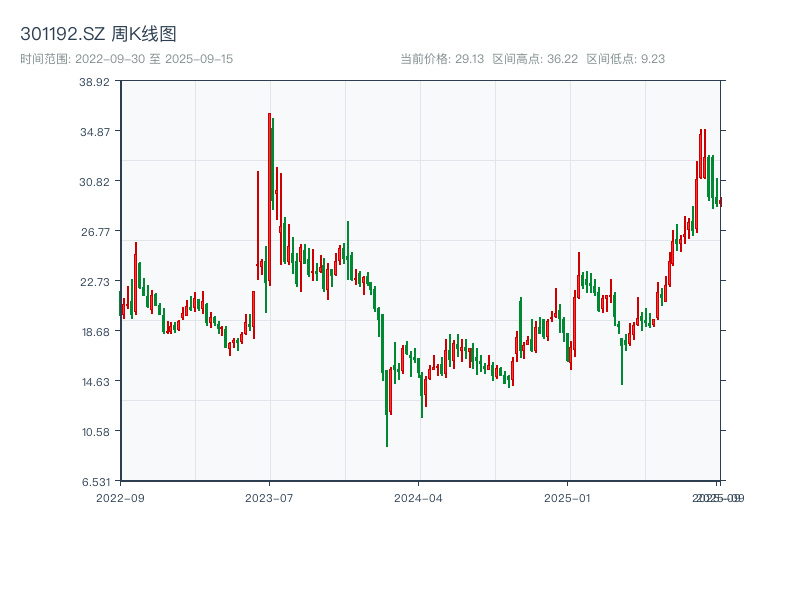This screenshot has width=800, height=600.
Task: Click the 区间低点: 9.23 label
Action: point(626,59)
